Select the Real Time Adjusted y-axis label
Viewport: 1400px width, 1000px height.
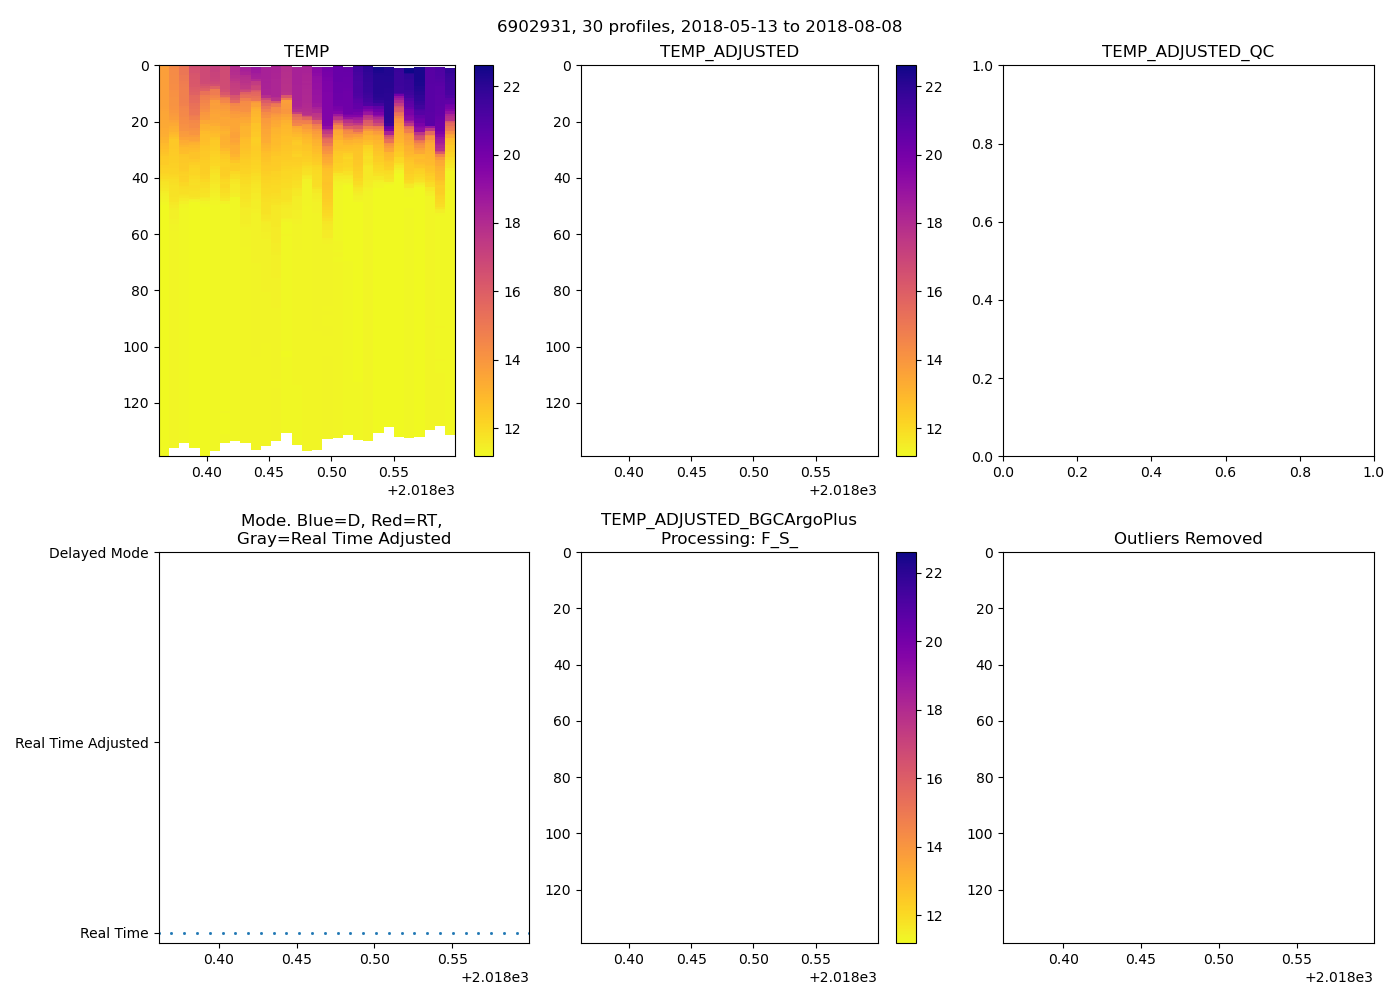click(81, 743)
